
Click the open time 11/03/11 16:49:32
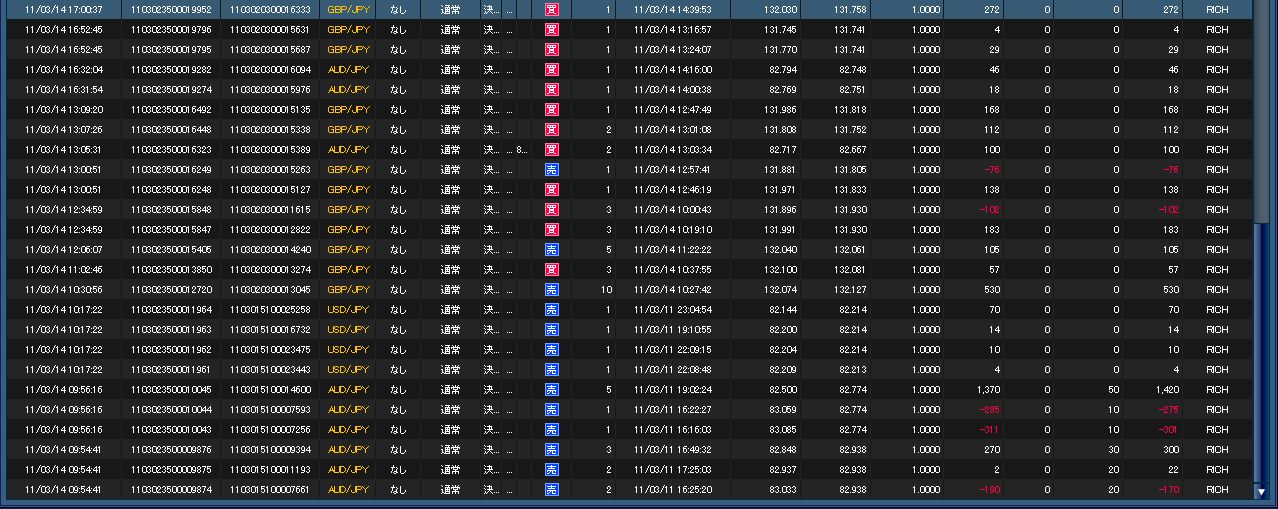(672, 450)
